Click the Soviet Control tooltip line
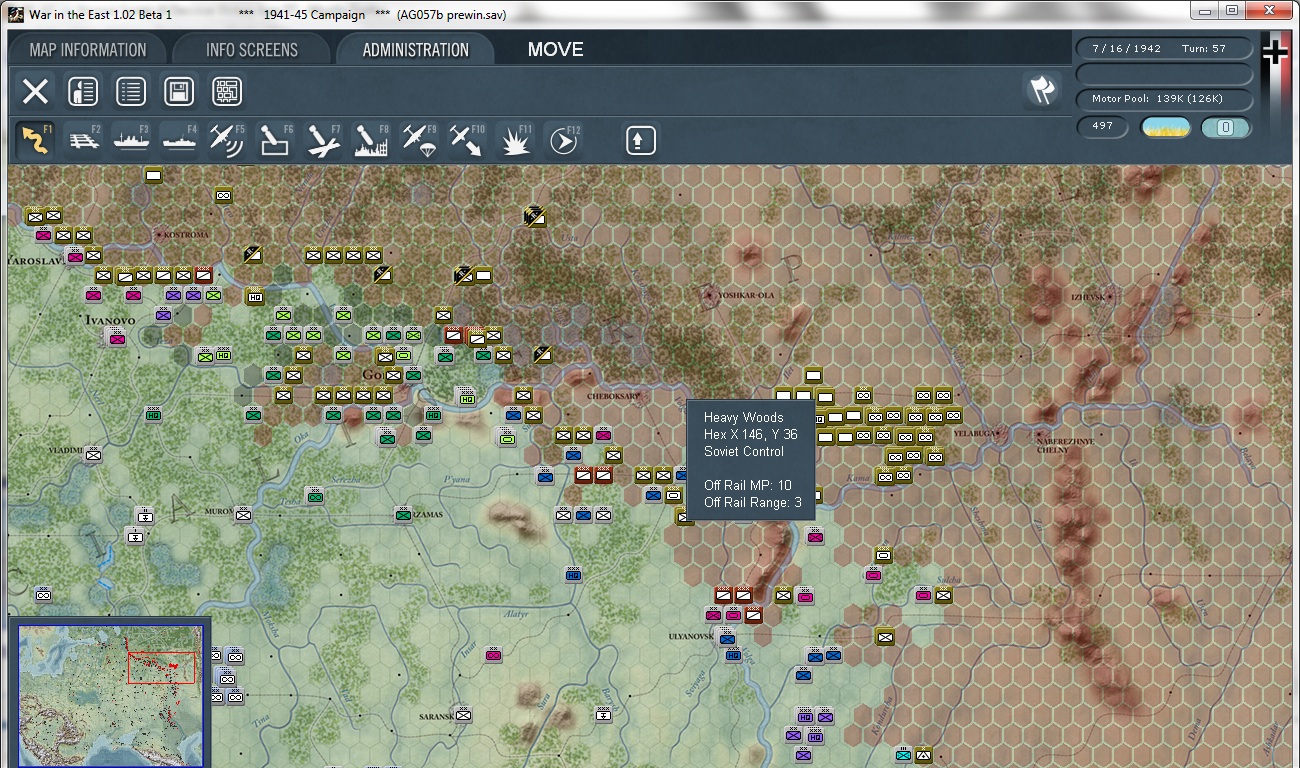This screenshot has height=768, width=1300. tap(744, 451)
